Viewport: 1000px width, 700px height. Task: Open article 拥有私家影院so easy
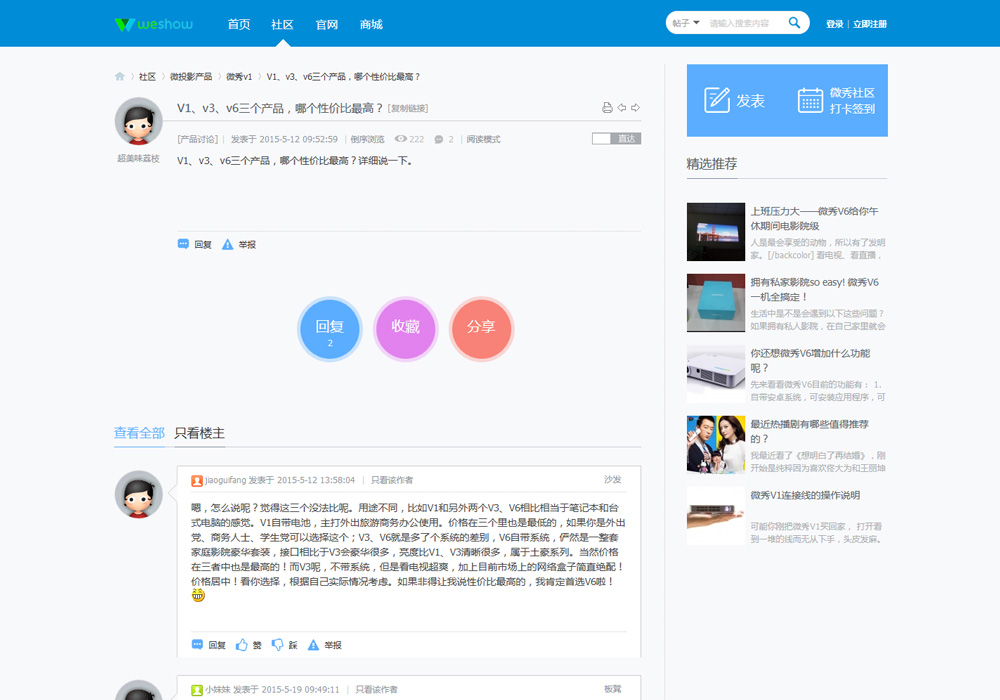coord(814,289)
